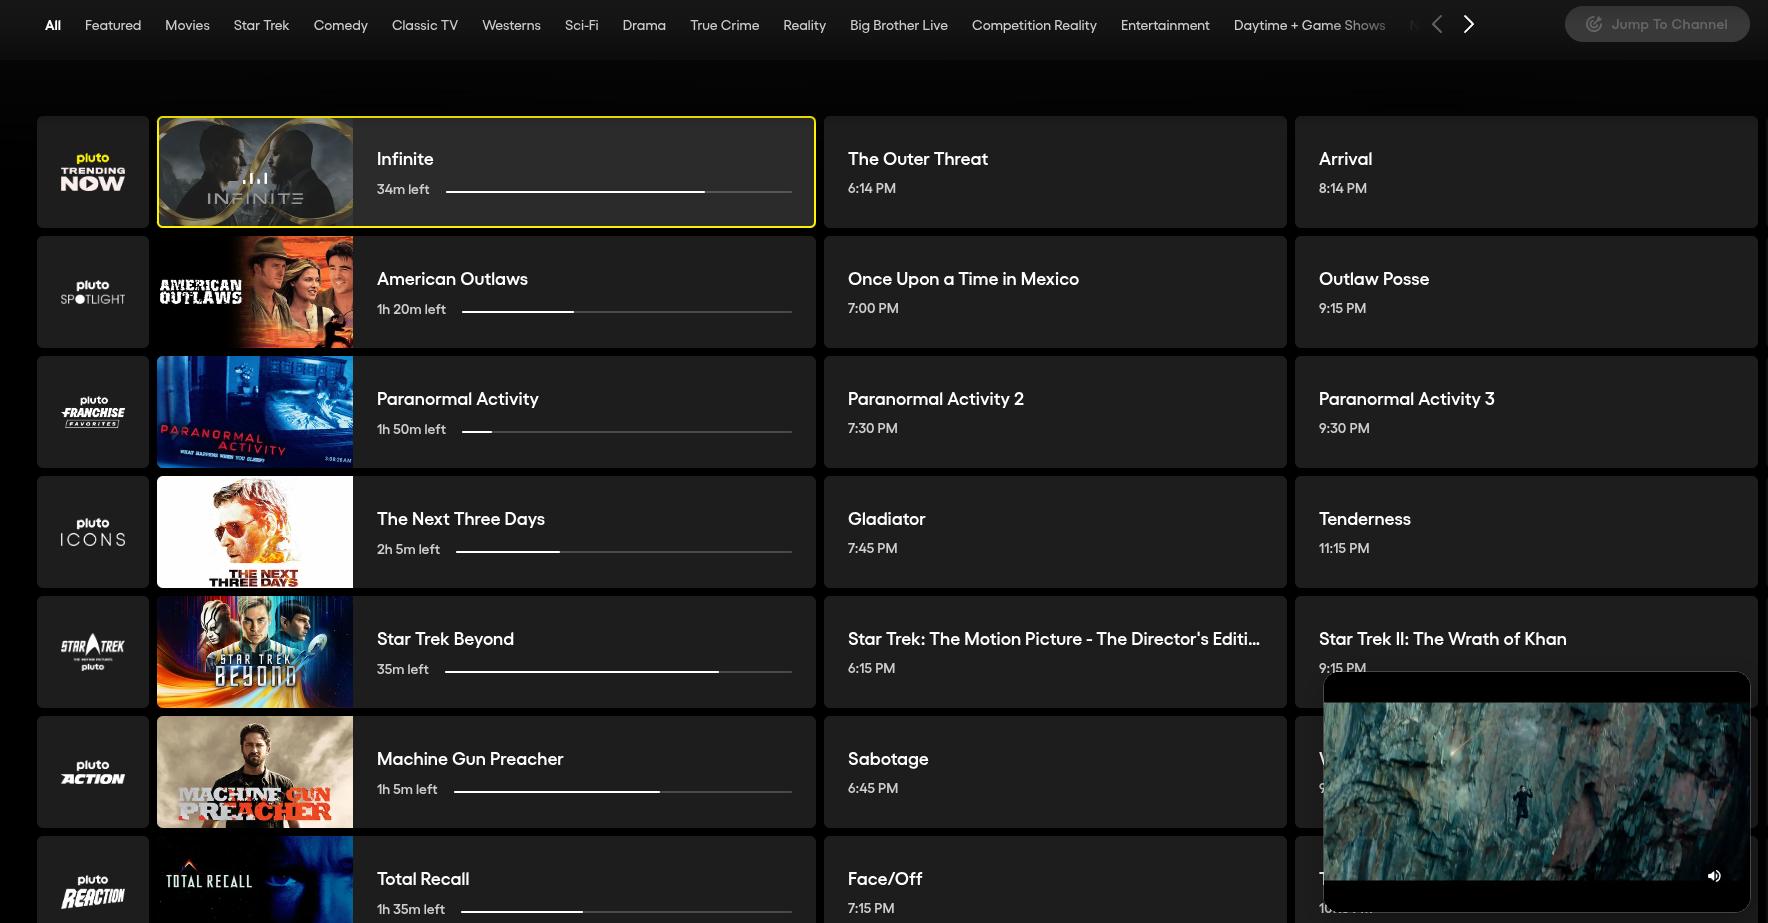
Task: Select the Competition Reality category tab
Action: 1034,25
